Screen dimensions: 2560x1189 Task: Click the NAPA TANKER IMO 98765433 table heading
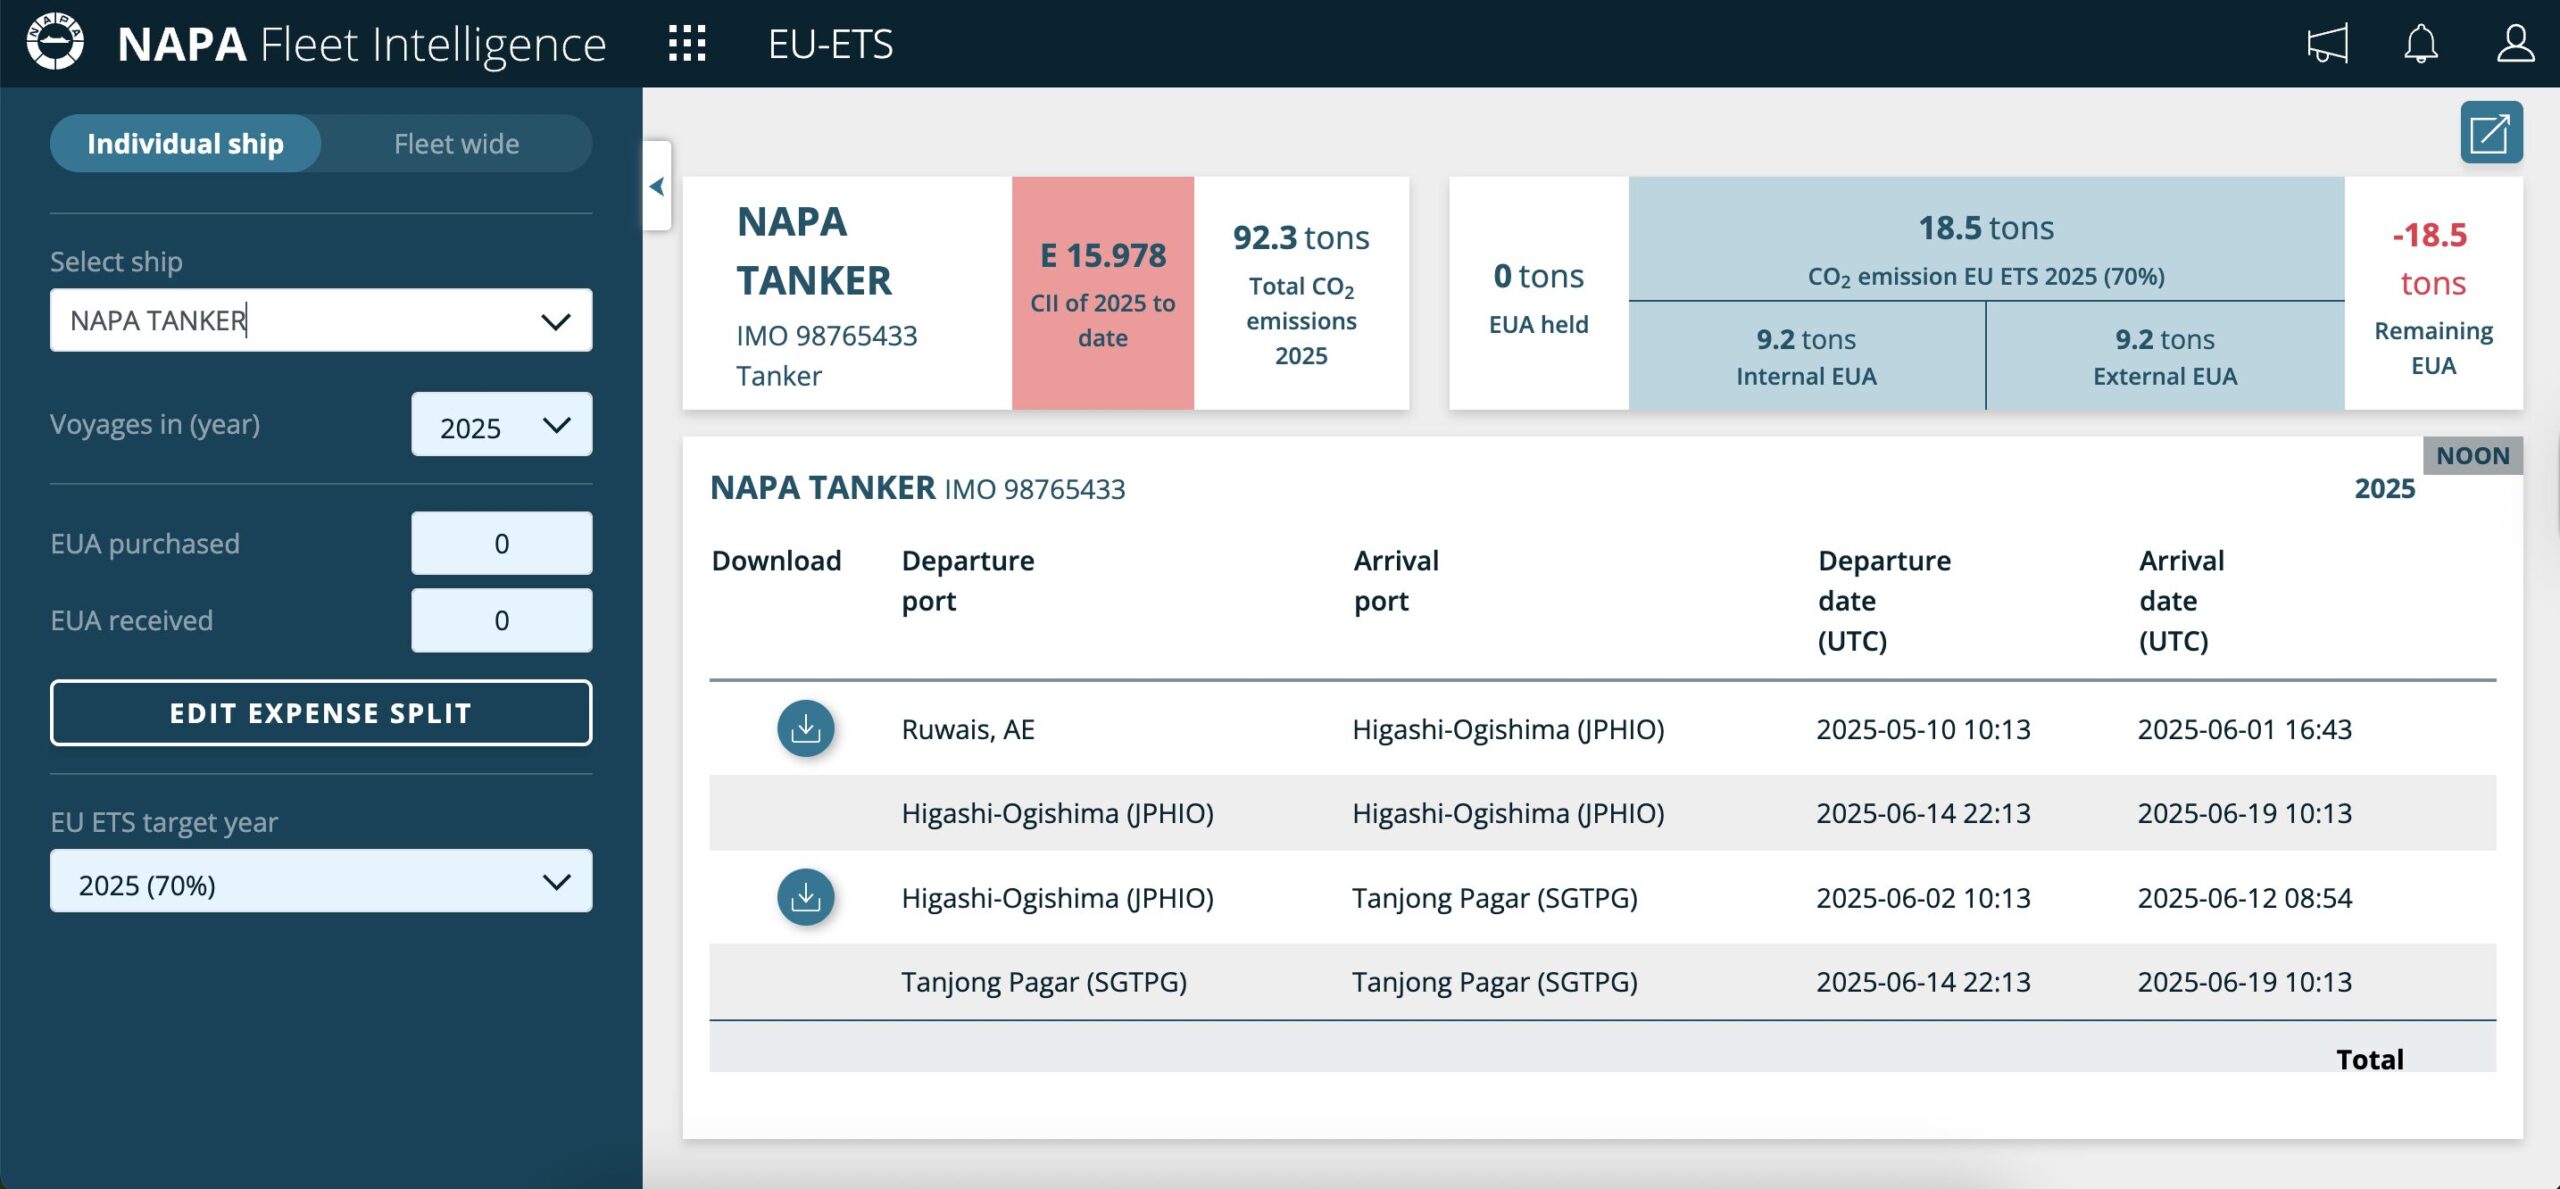917,488
